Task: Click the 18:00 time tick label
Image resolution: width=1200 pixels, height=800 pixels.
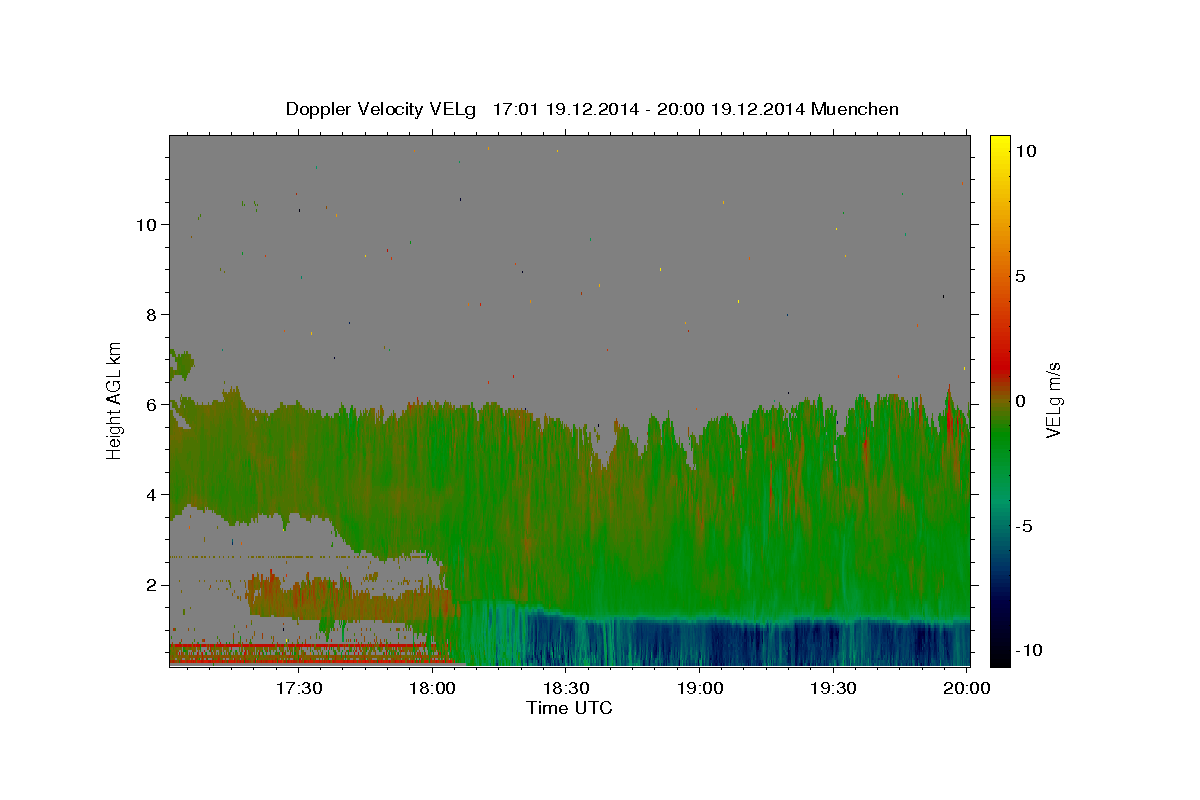Action: point(433,688)
